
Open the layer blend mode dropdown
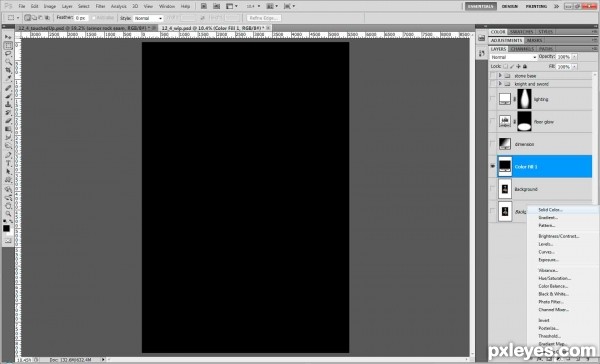[x=513, y=57]
